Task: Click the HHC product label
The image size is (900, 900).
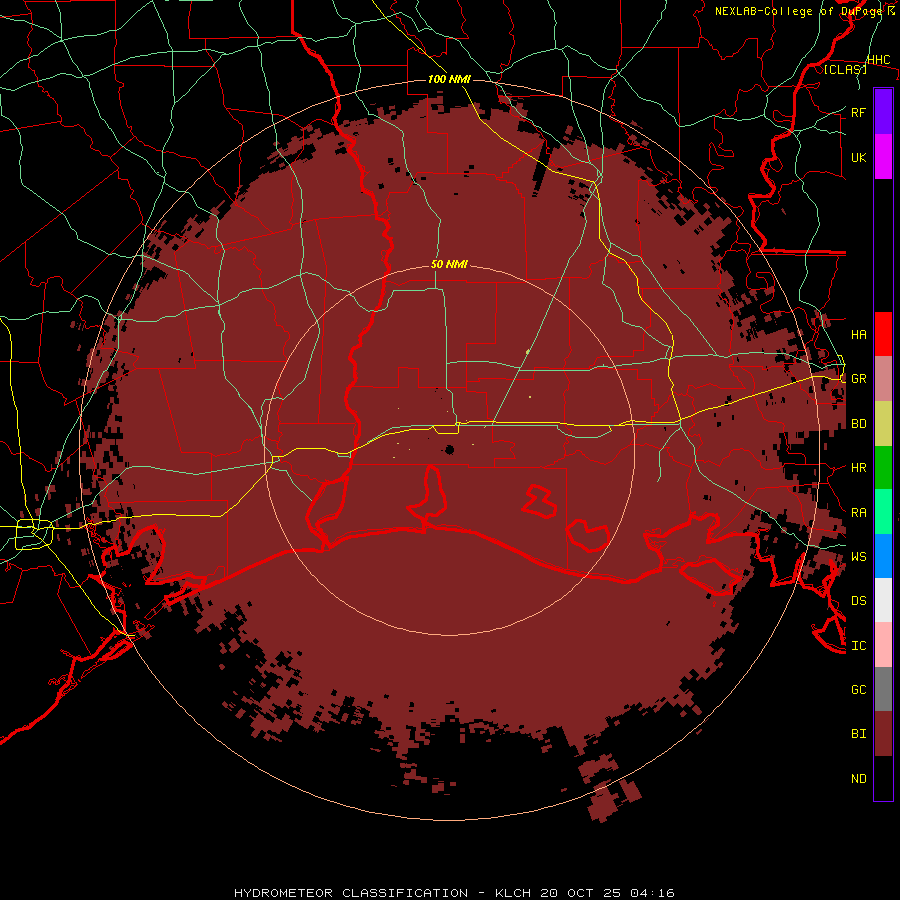Action: point(879,60)
